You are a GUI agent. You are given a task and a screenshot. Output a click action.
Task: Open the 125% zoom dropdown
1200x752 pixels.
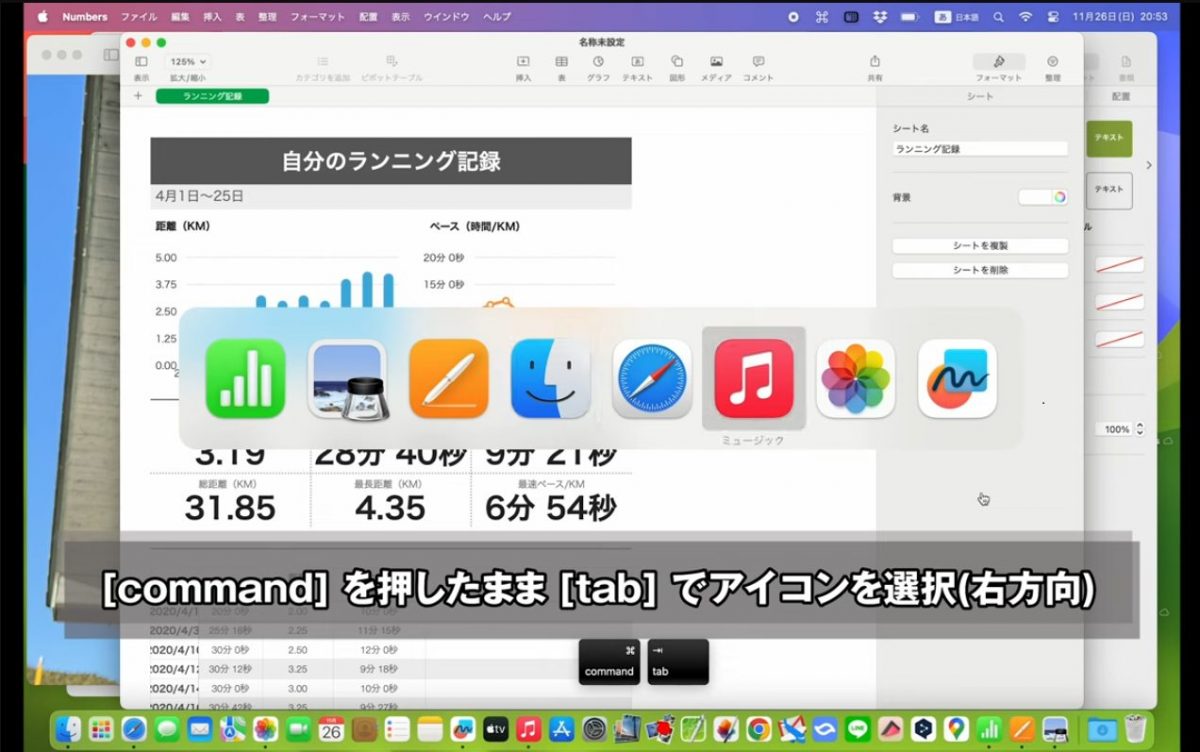click(x=187, y=61)
